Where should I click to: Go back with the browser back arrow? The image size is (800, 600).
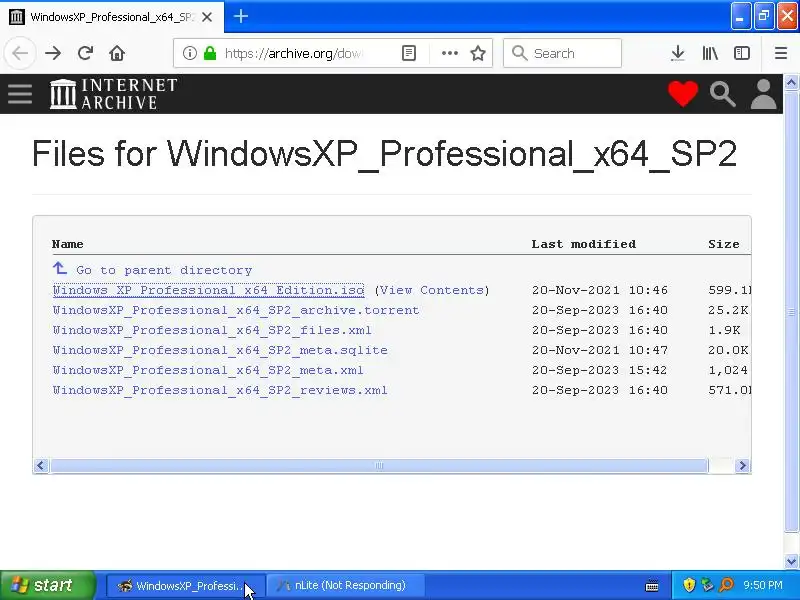coord(20,53)
